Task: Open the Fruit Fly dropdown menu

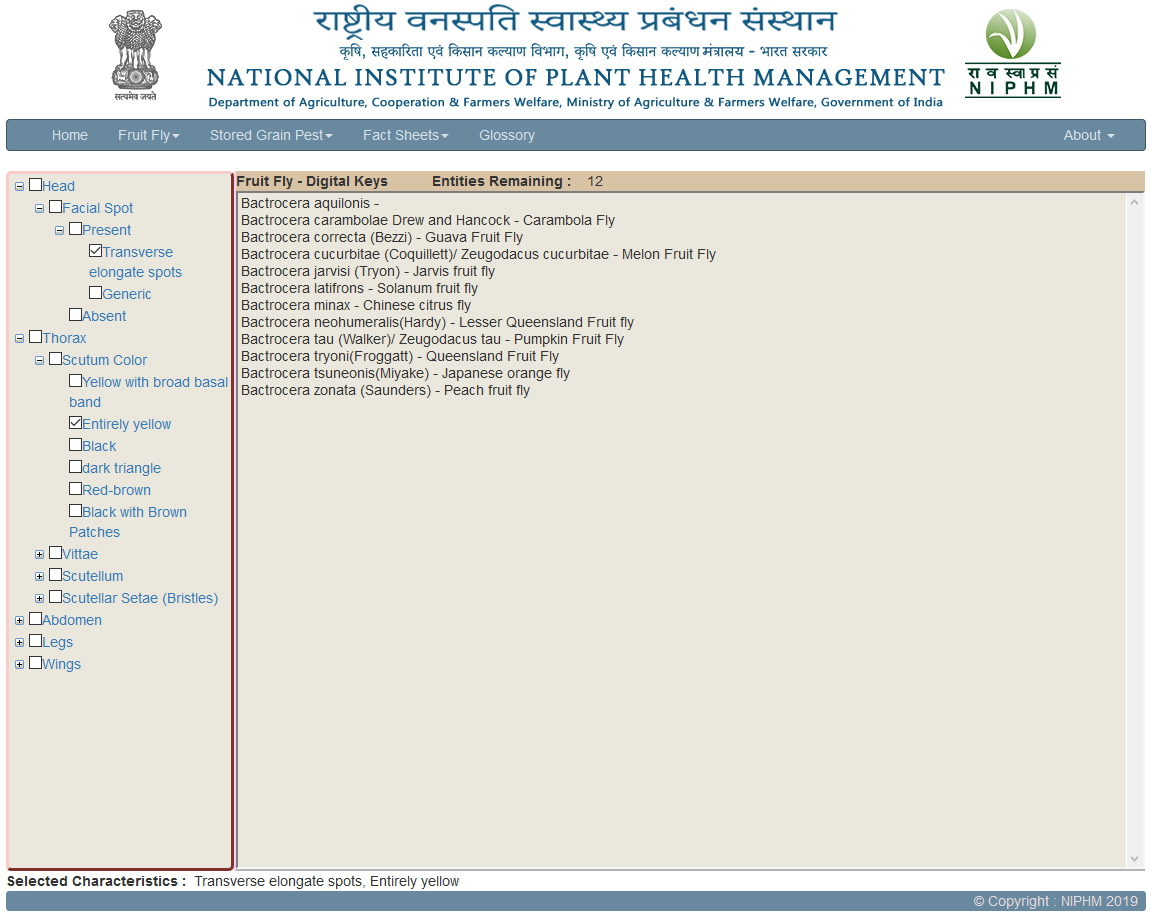Action: 148,135
